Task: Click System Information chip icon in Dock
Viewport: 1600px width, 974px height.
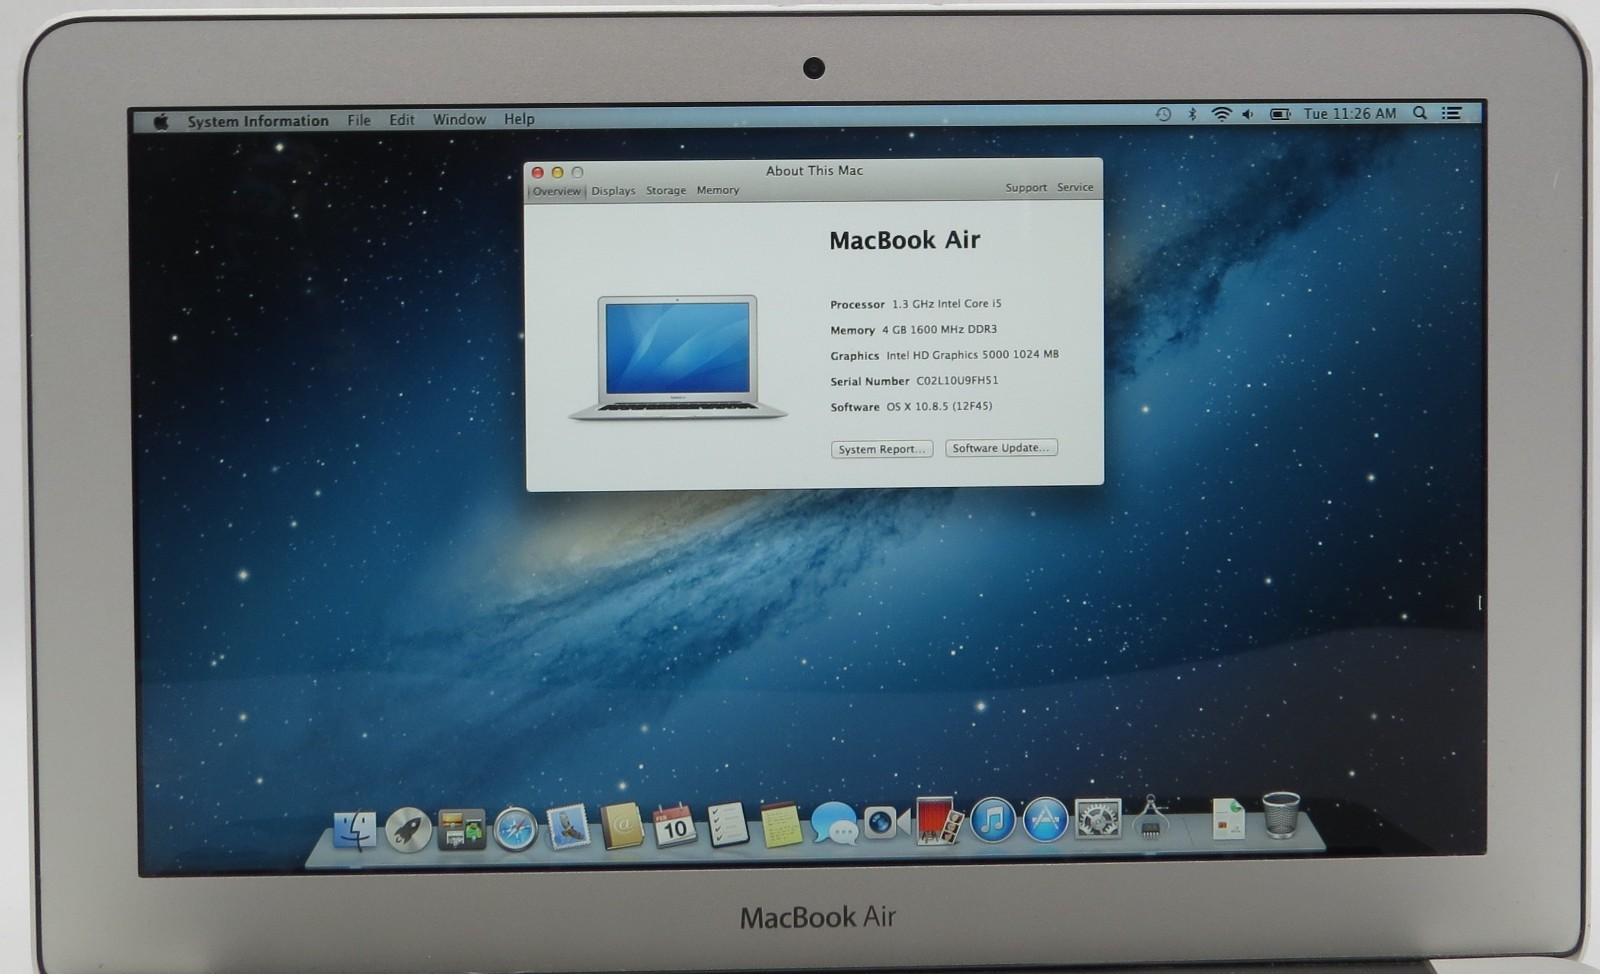Action: 1150,817
